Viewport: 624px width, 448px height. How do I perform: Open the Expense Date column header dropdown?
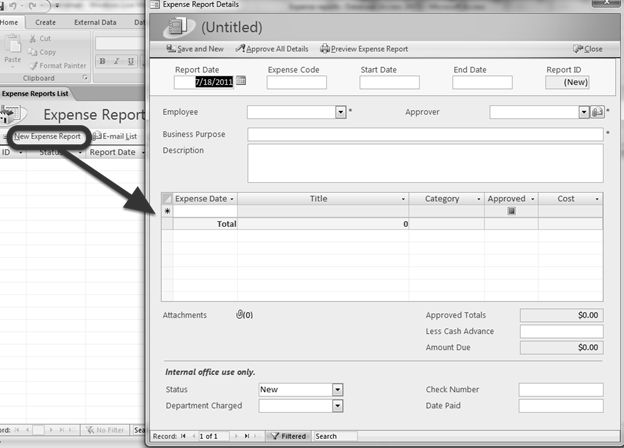[x=232, y=199]
